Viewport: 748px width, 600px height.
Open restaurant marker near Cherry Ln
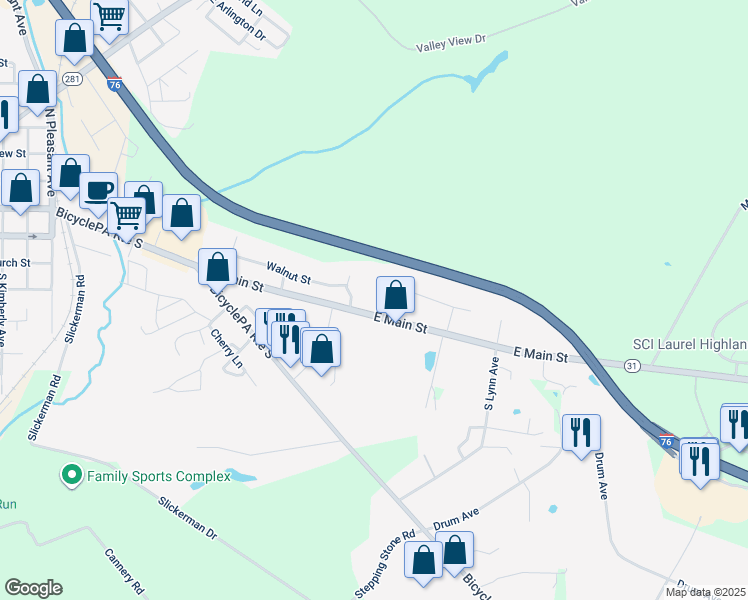(x=290, y=341)
